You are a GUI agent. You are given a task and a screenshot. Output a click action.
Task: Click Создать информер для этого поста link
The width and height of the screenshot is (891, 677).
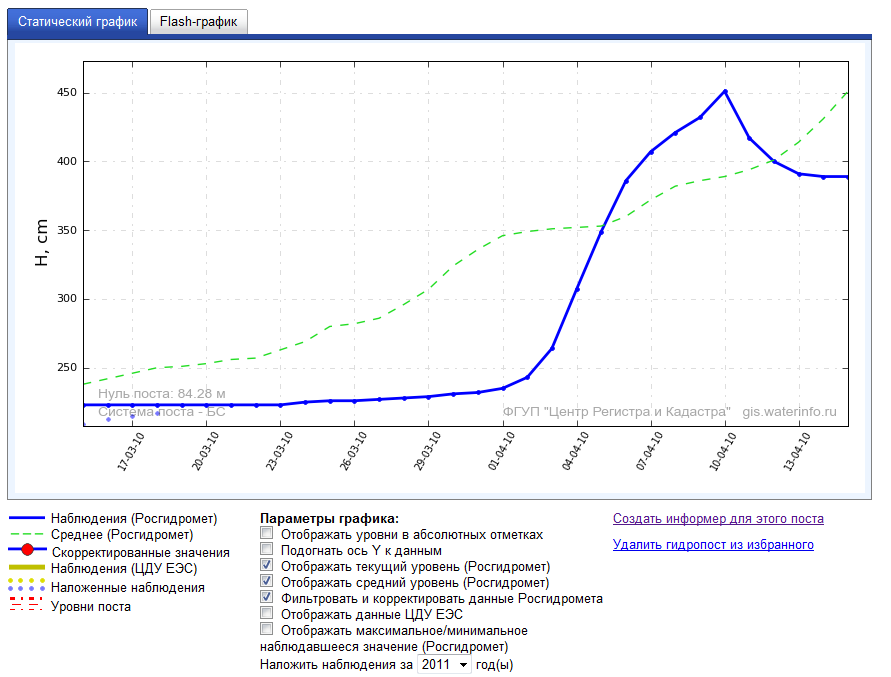tap(718, 519)
